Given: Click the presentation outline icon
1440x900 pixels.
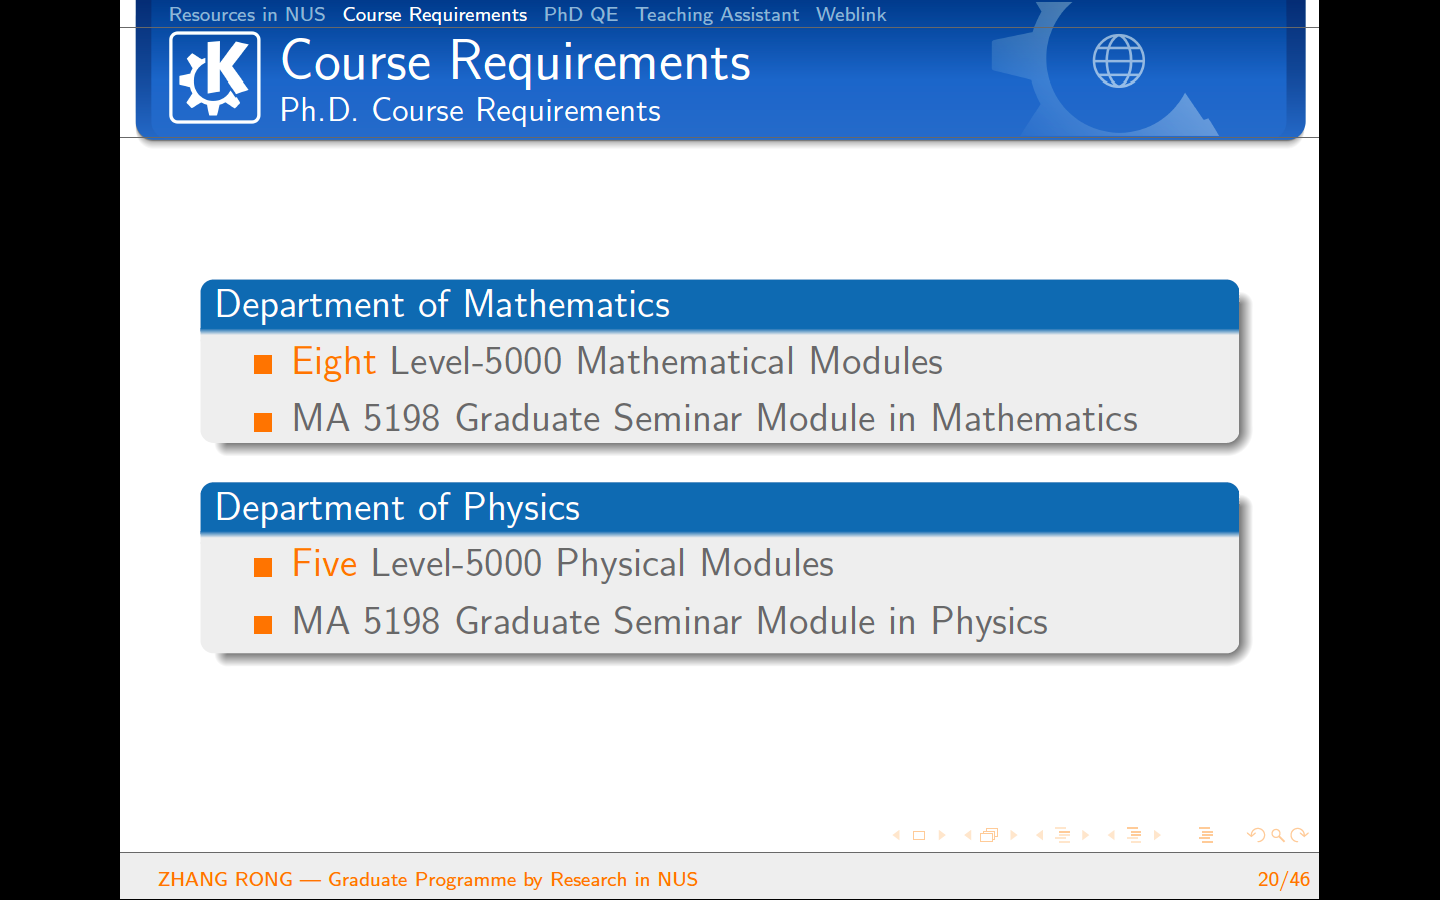Looking at the screenshot, I should click(x=1206, y=835).
